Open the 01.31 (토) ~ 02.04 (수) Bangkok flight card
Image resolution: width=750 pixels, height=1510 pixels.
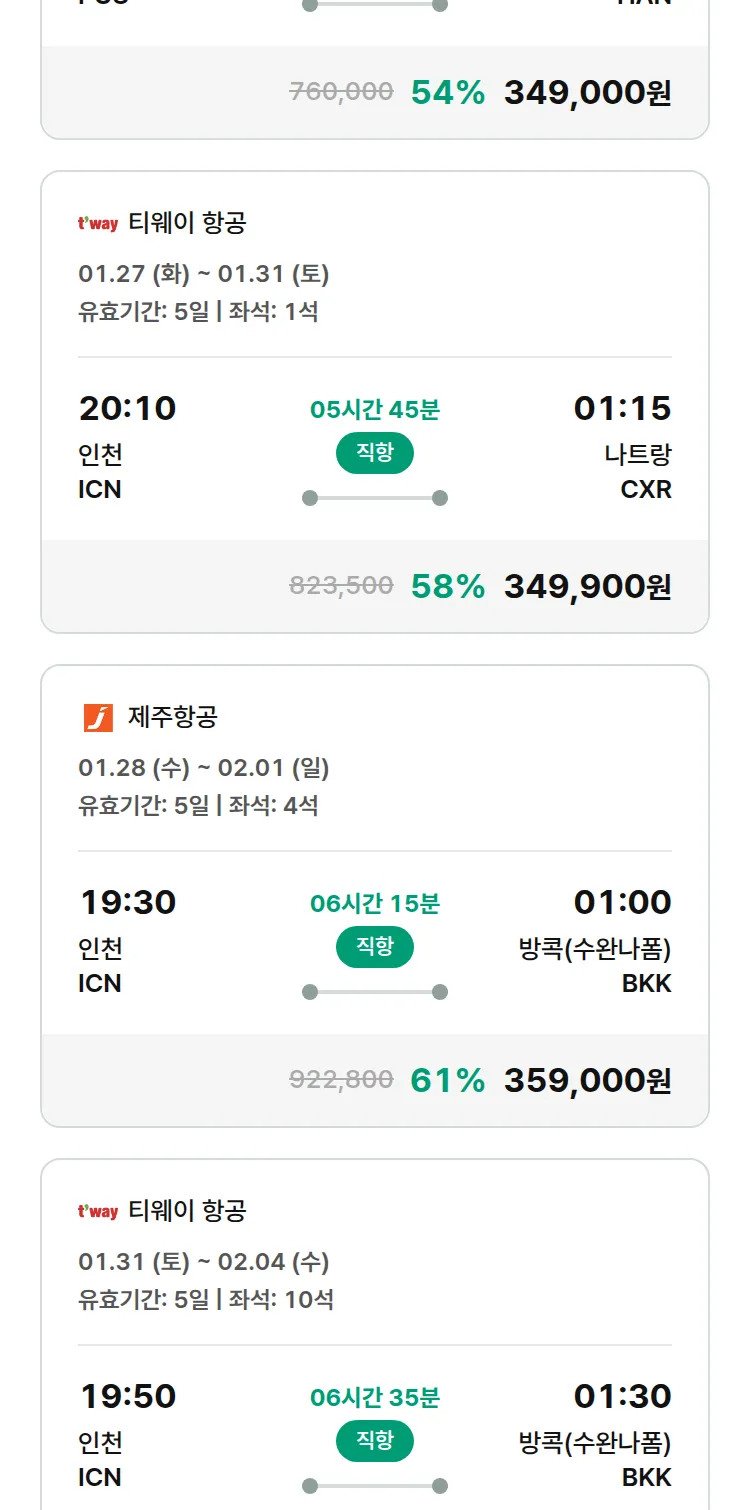pos(375,1300)
